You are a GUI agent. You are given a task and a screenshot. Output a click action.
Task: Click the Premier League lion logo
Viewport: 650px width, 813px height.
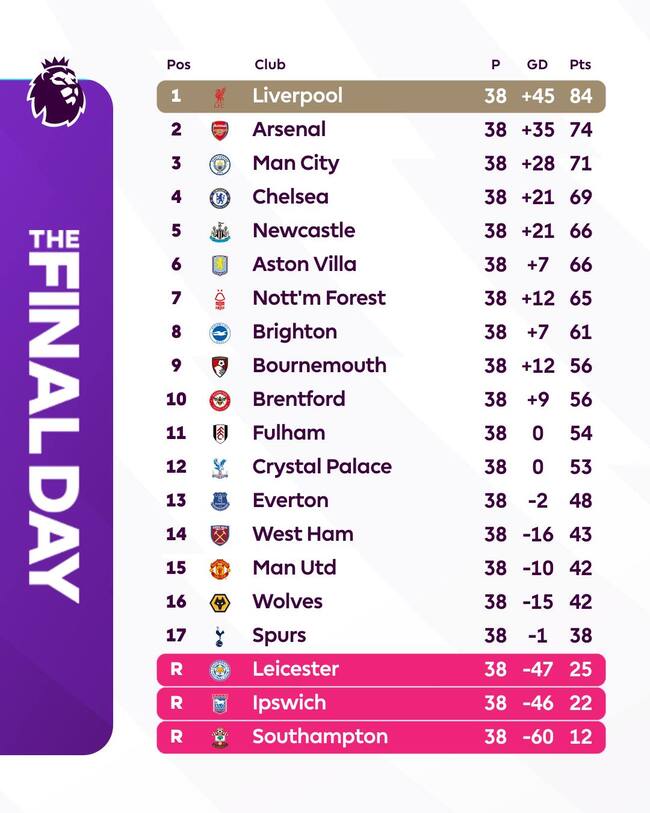point(59,91)
